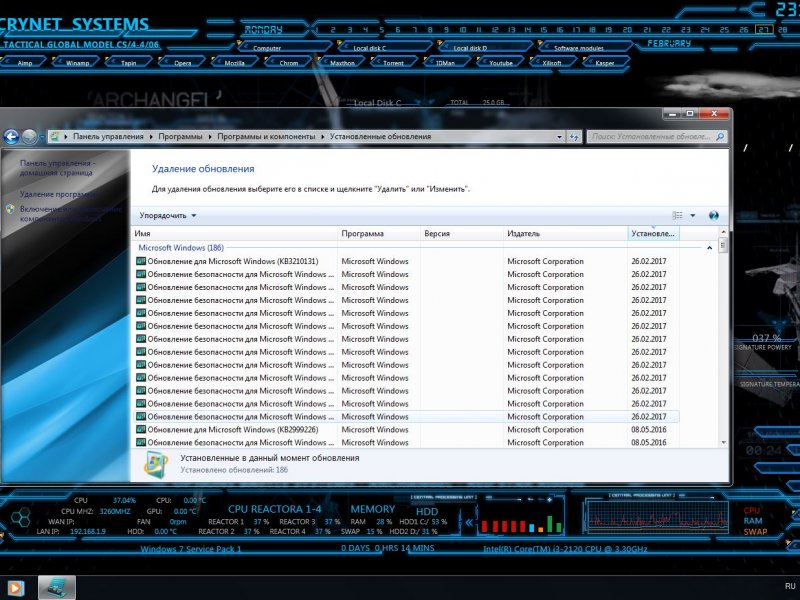Sort by the Издатель column header
Screen dimensions: 800x600
click(565, 233)
